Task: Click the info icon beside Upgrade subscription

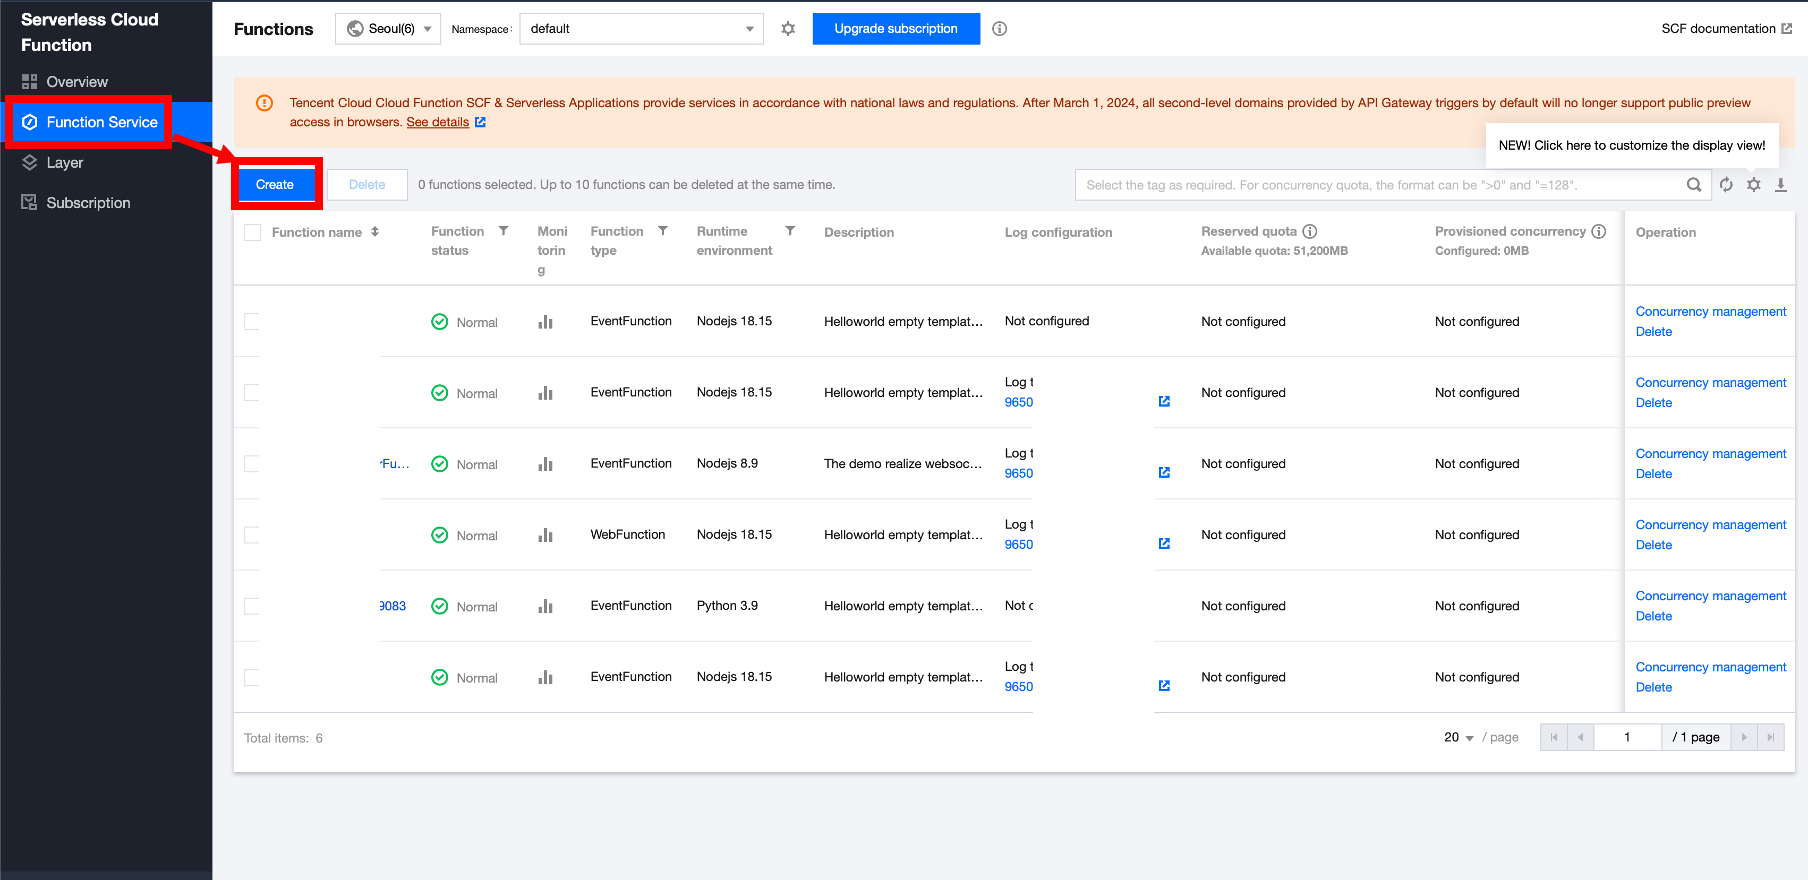Action: [x=999, y=29]
